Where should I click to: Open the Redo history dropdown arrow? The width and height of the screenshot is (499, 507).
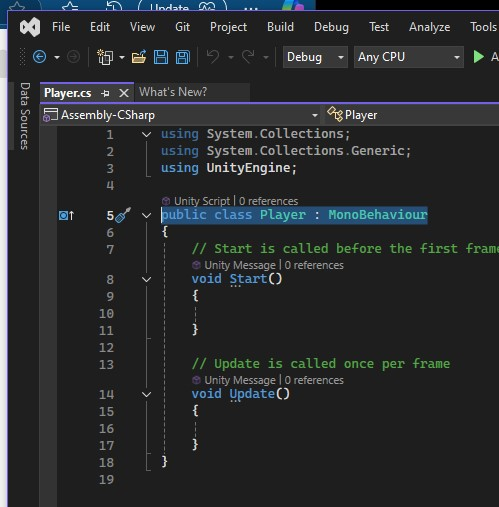(x=266, y=57)
